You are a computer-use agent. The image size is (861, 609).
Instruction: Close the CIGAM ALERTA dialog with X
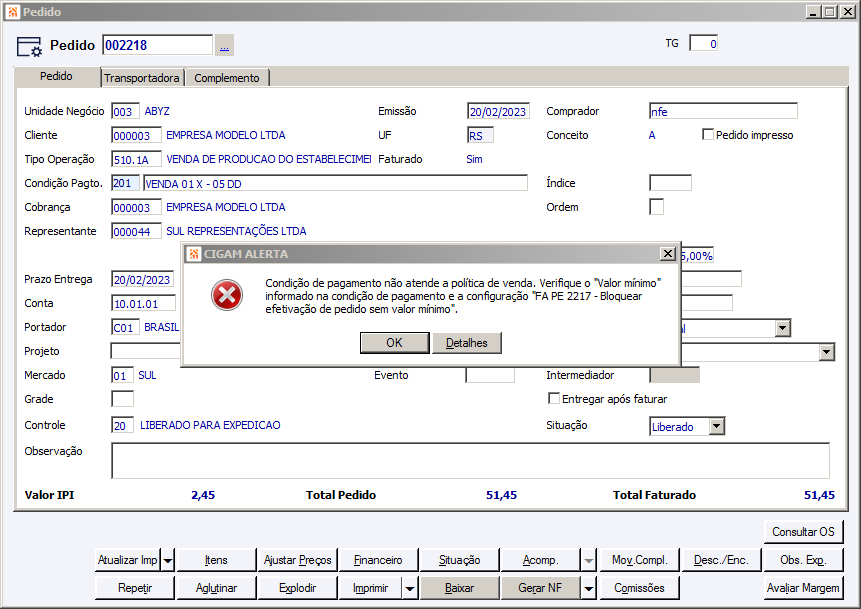(x=667, y=254)
